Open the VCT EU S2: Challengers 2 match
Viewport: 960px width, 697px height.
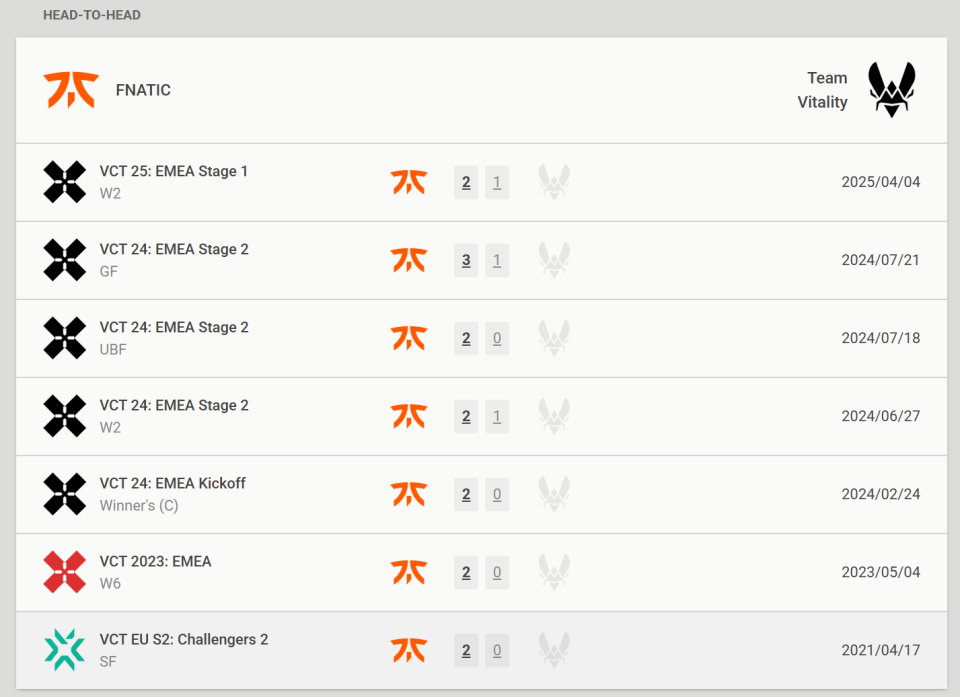pos(184,639)
